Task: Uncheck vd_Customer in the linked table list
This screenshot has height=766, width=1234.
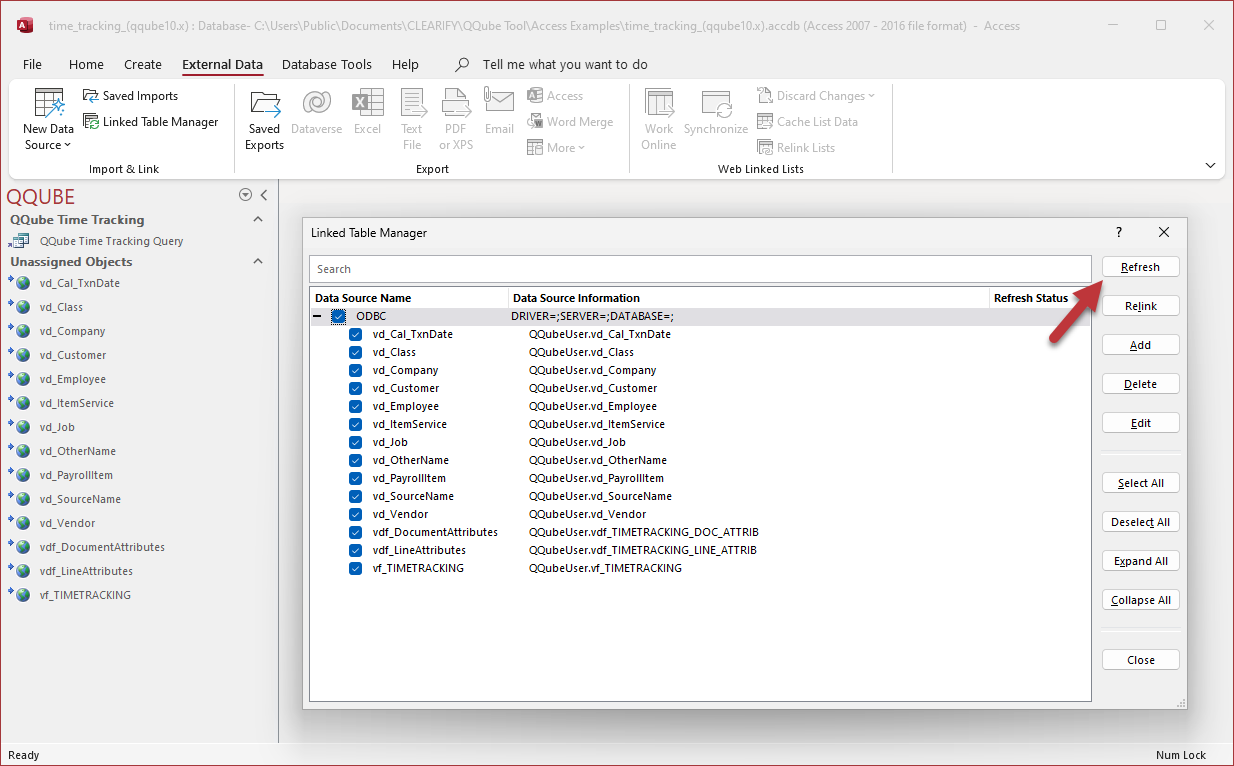Action: tap(355, 388)
